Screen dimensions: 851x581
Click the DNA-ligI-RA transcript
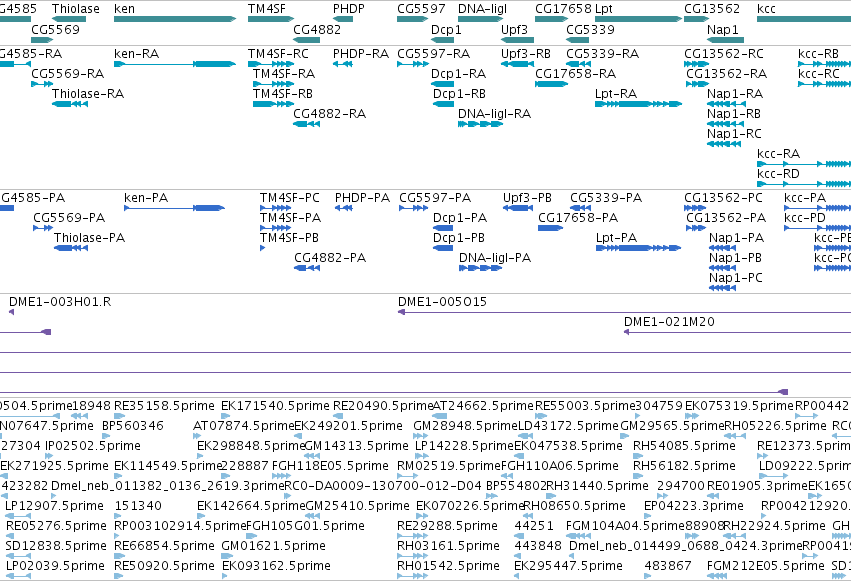(x=481, y=124)
